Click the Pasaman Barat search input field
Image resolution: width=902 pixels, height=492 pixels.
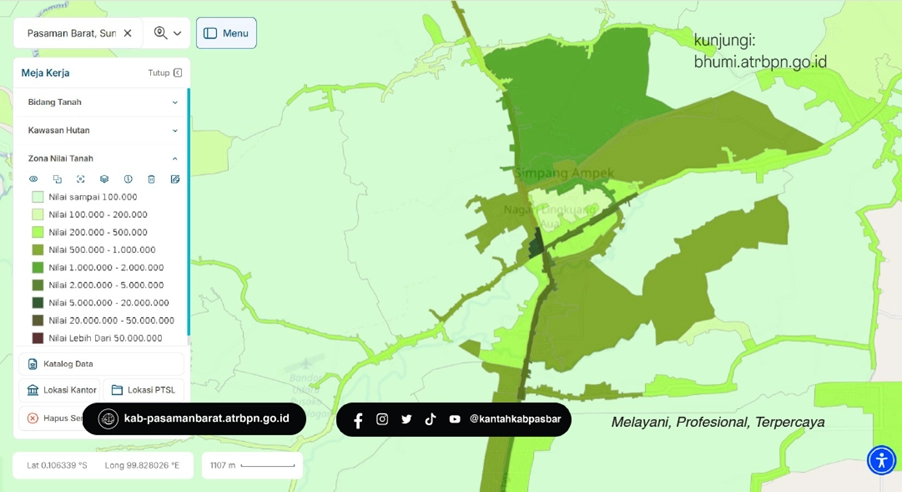(x=70, y=33)
